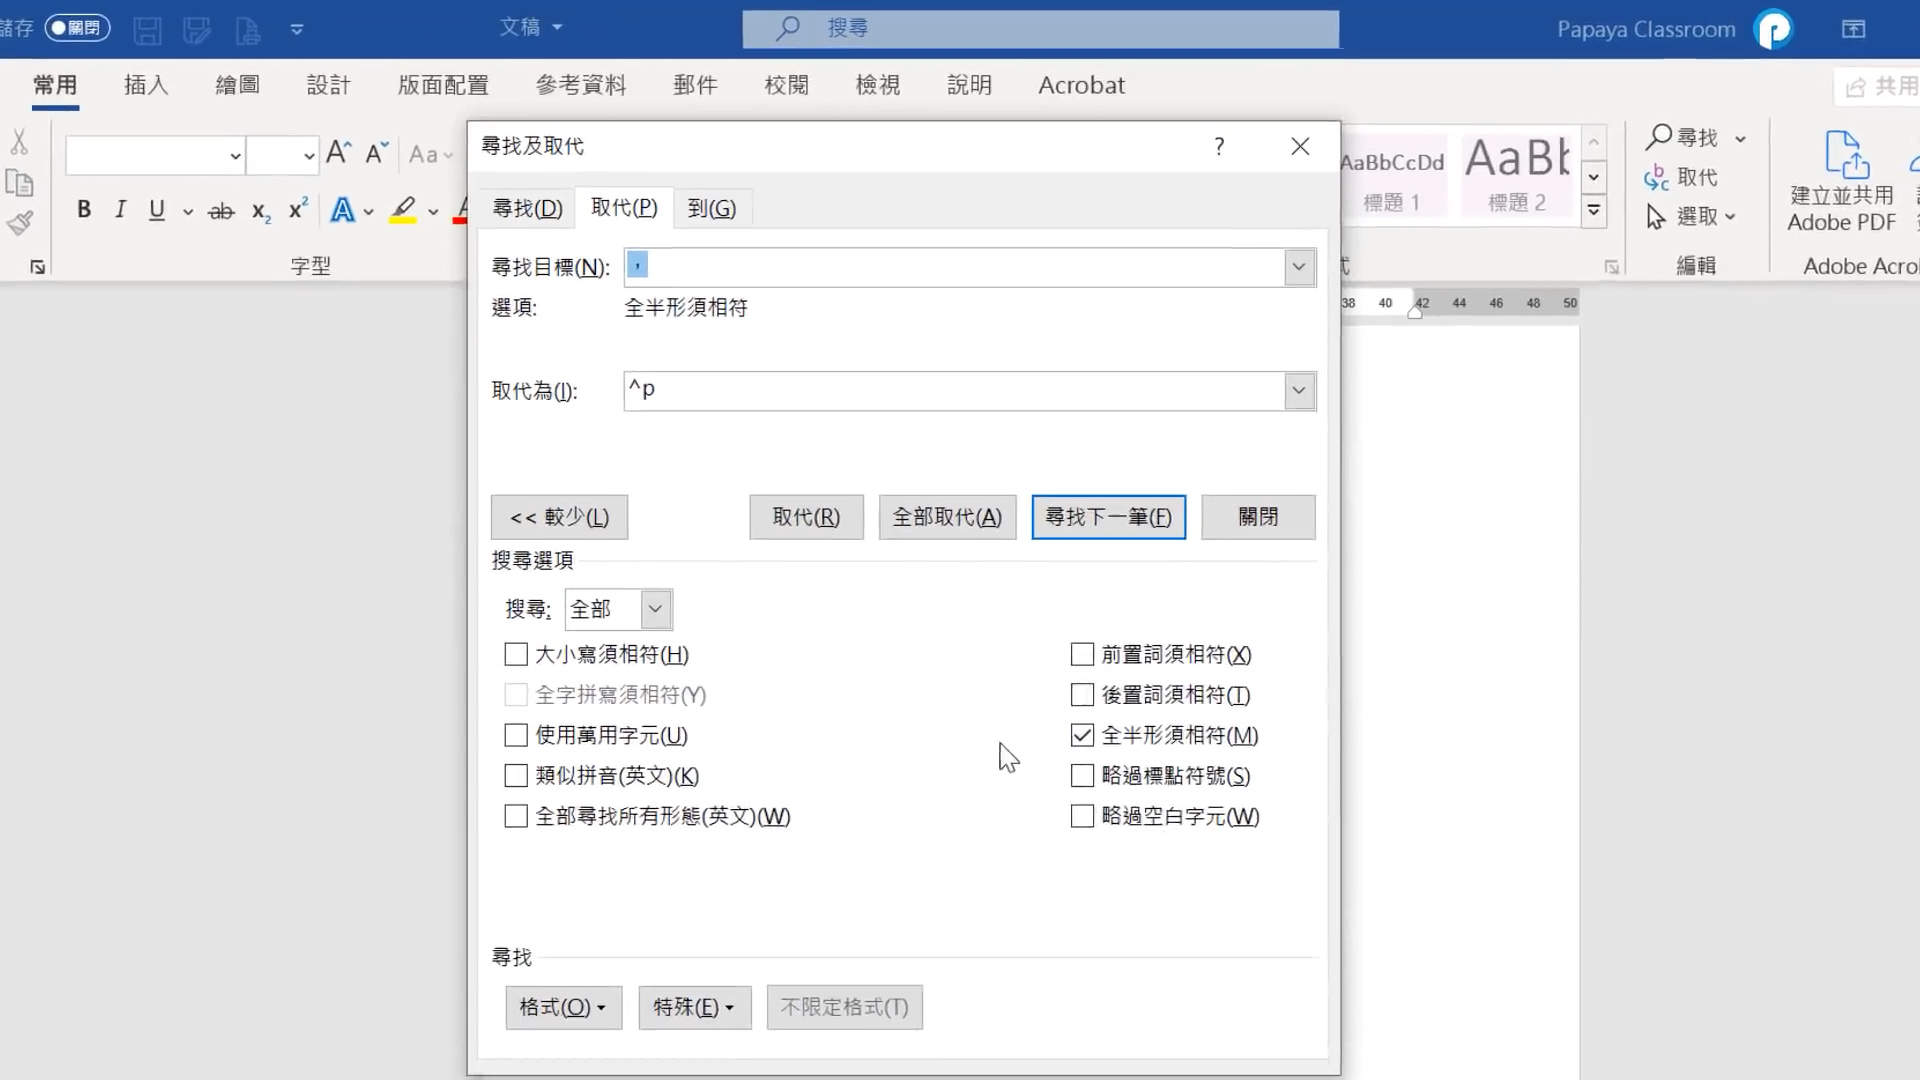Click the 全部取代 button

point(946,517)
